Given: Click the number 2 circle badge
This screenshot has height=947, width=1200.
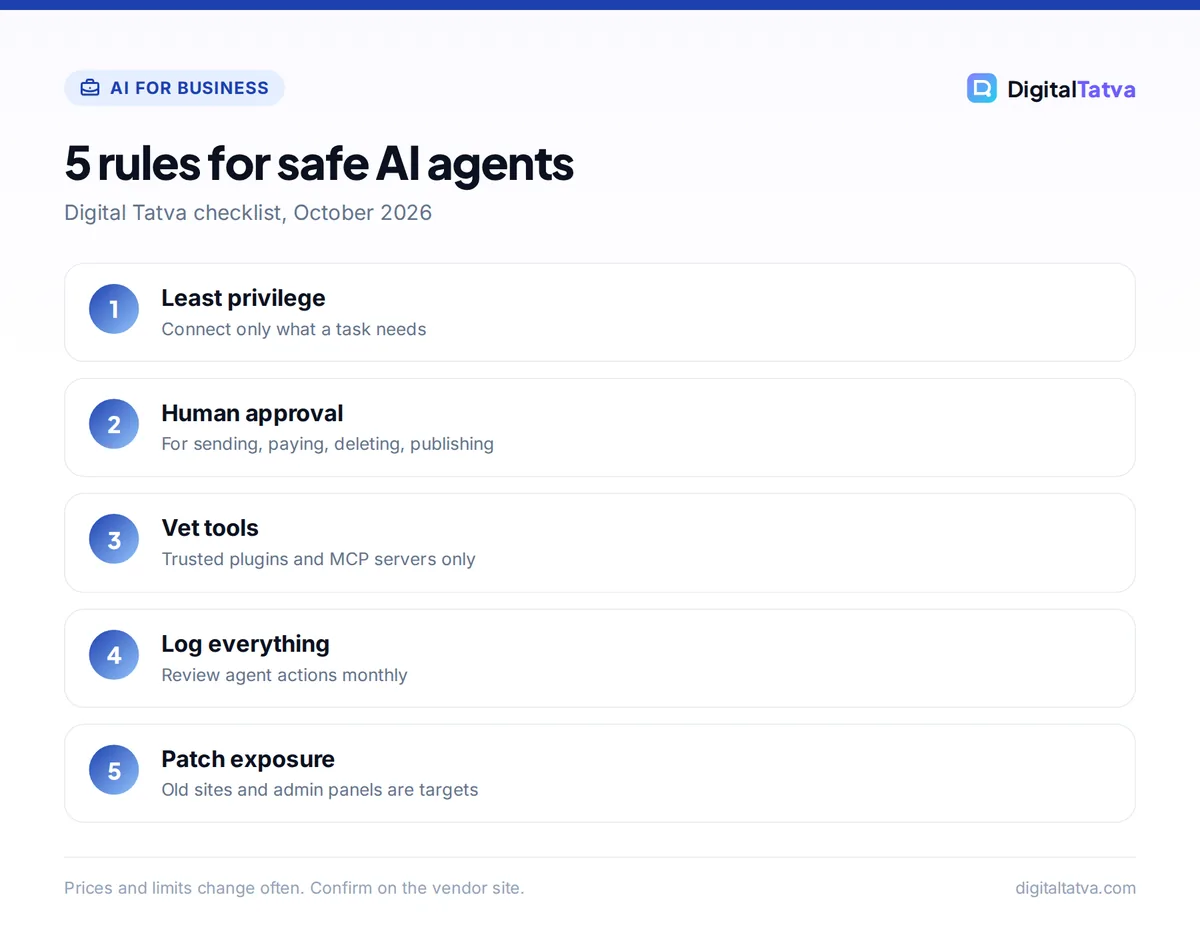Looking at the screenshot, I should (114, 424).
